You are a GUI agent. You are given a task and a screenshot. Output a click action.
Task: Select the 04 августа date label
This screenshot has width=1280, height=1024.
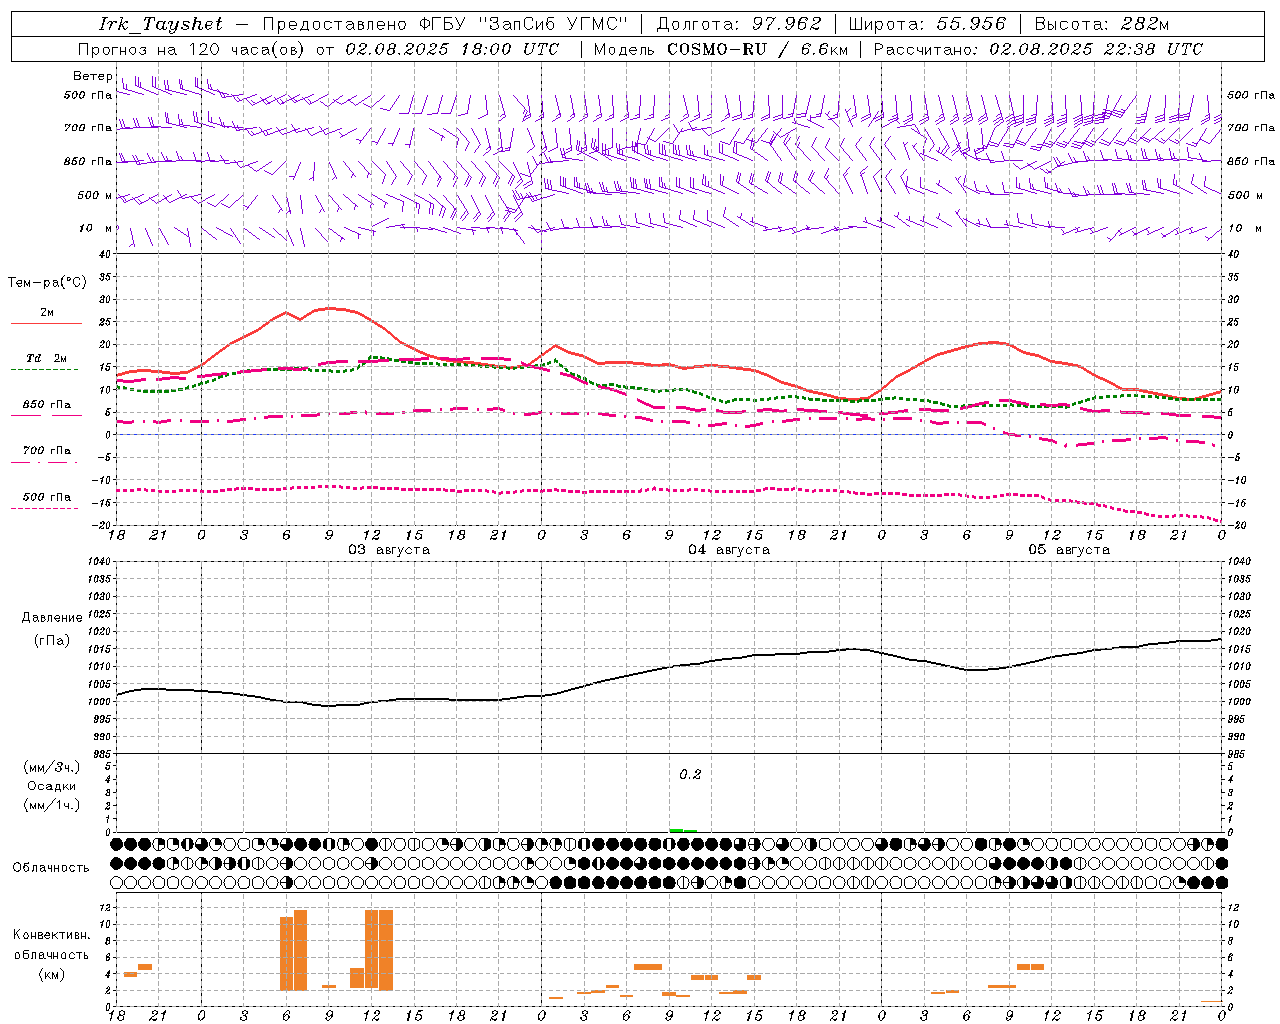(729, 550)
